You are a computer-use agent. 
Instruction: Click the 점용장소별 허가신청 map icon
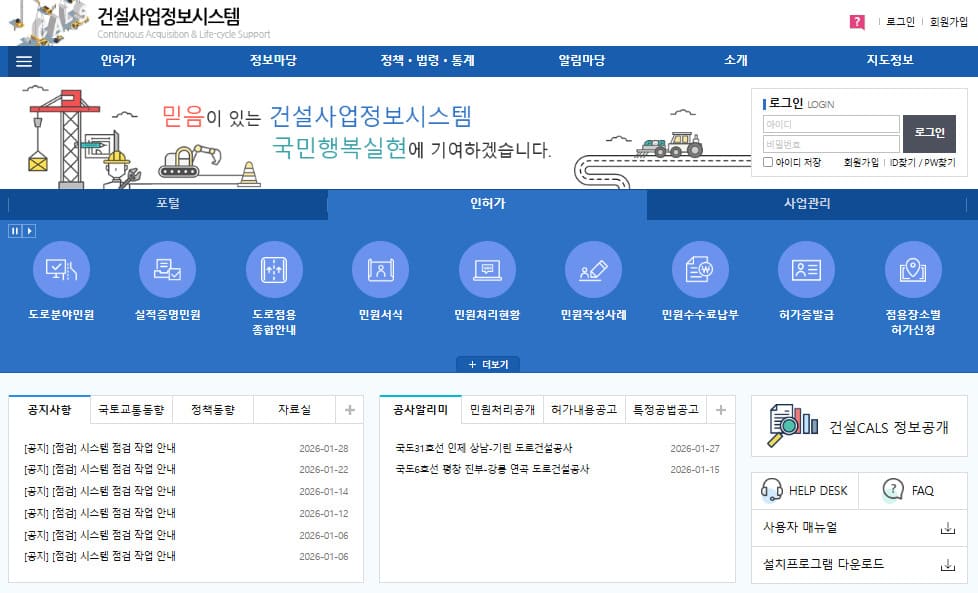tap(913, 271)
